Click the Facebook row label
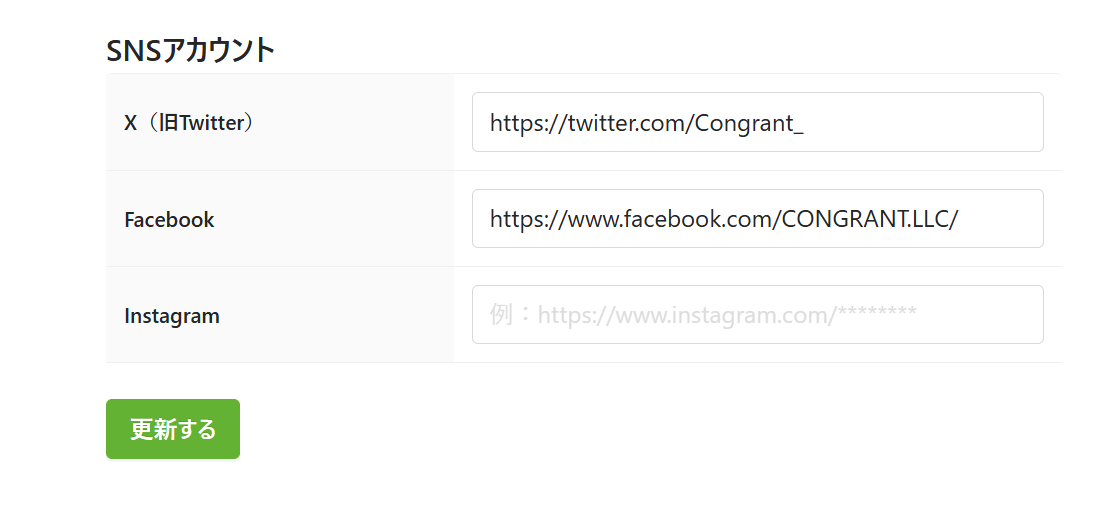 (169, 220)
